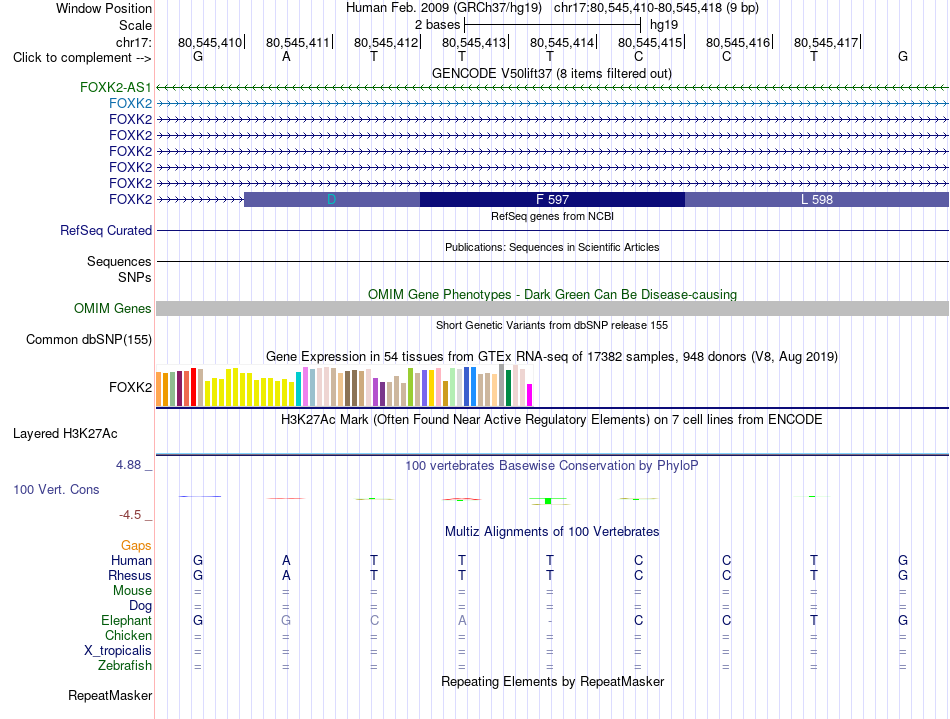
Task: Open the 100 Vert. Cons label
Action: coord(56,489)
